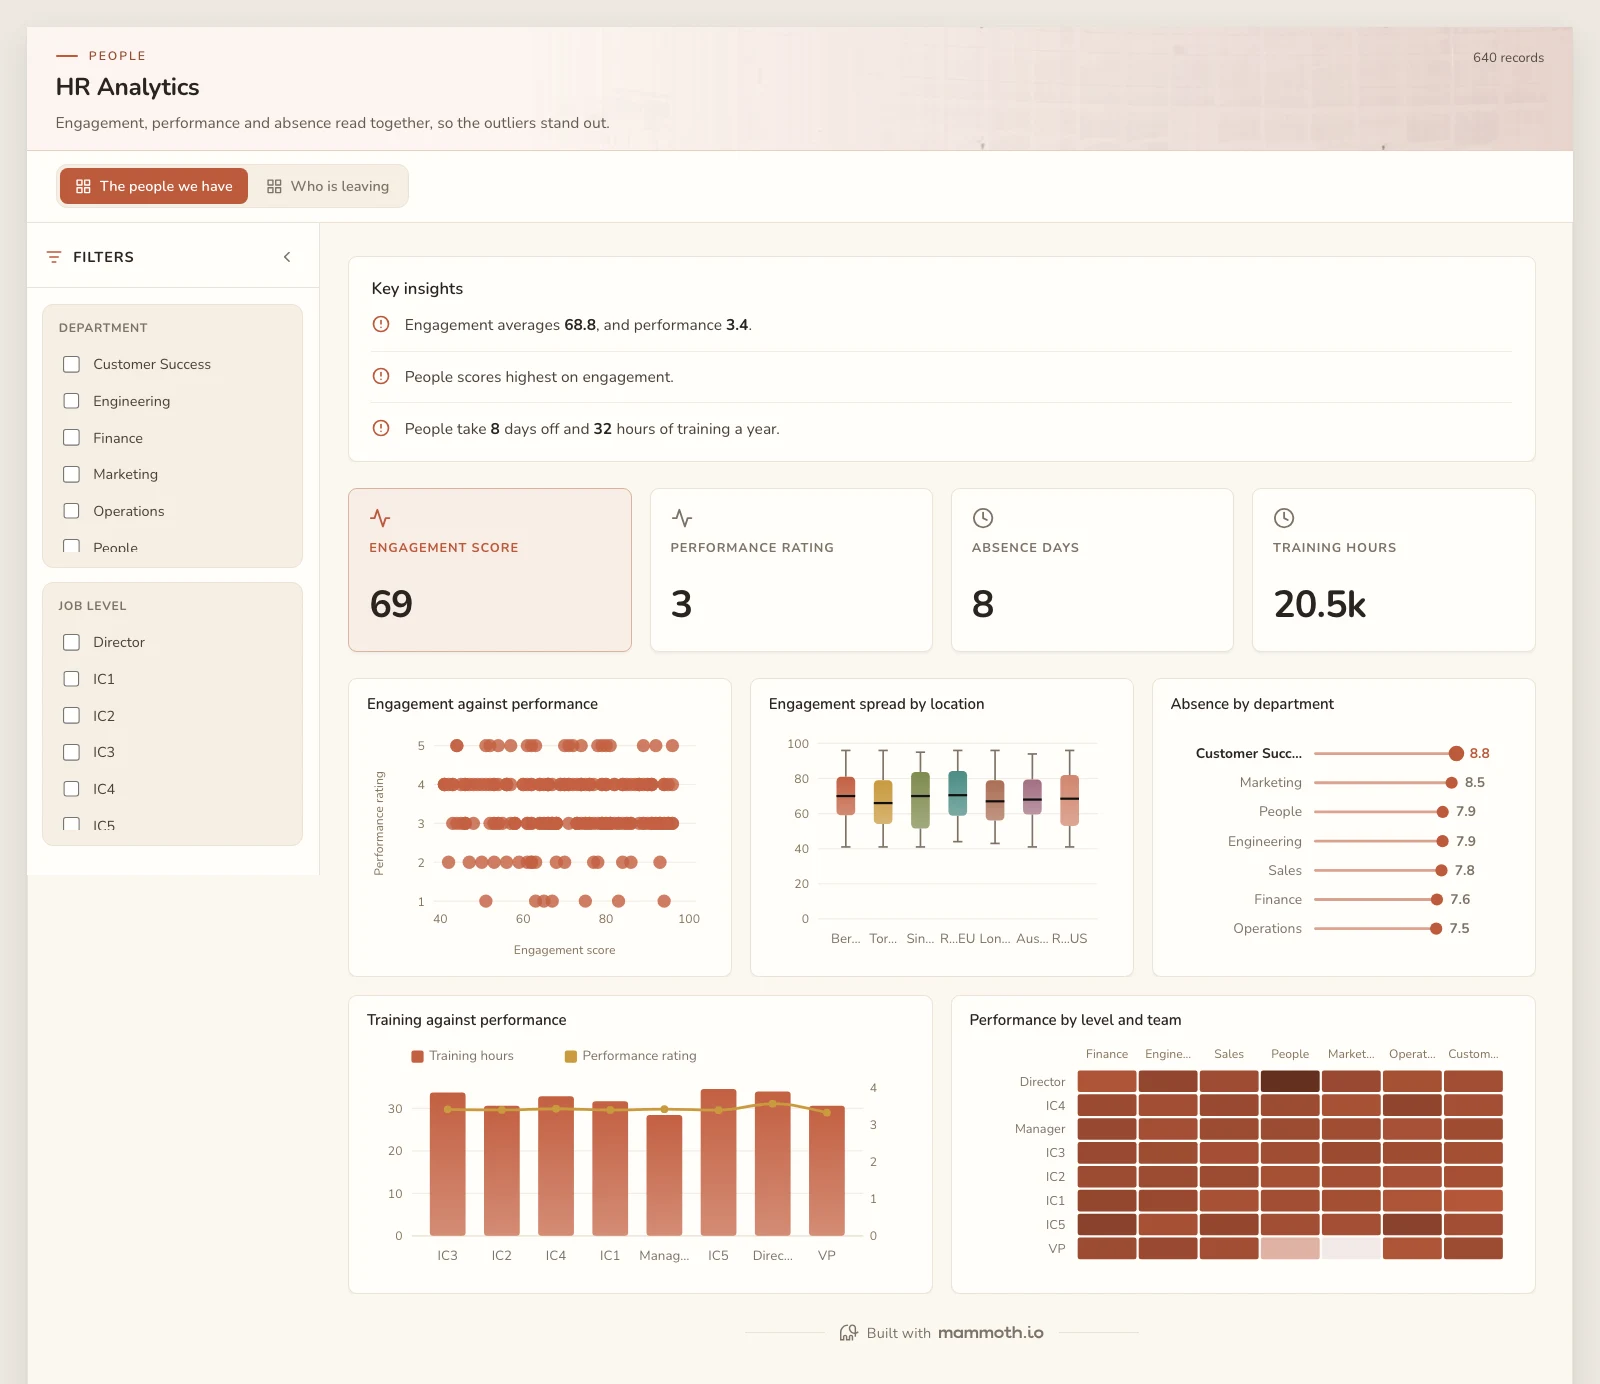The width and height of the screenshot is (1600, 1384).
Task: Click the pulse icon on Performance Rating card
Action: click(682, 518)
